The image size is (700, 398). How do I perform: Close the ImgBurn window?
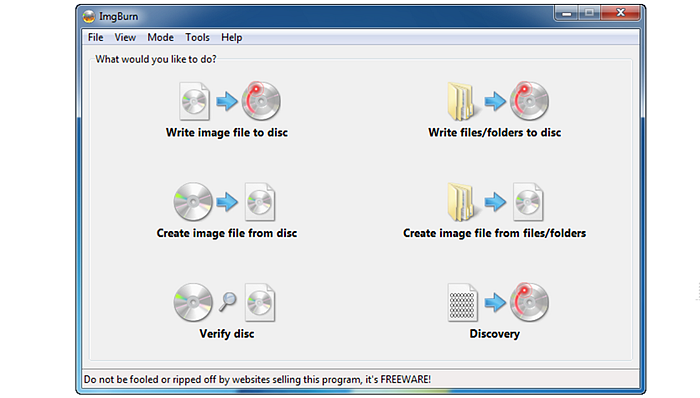coord(621,13)
